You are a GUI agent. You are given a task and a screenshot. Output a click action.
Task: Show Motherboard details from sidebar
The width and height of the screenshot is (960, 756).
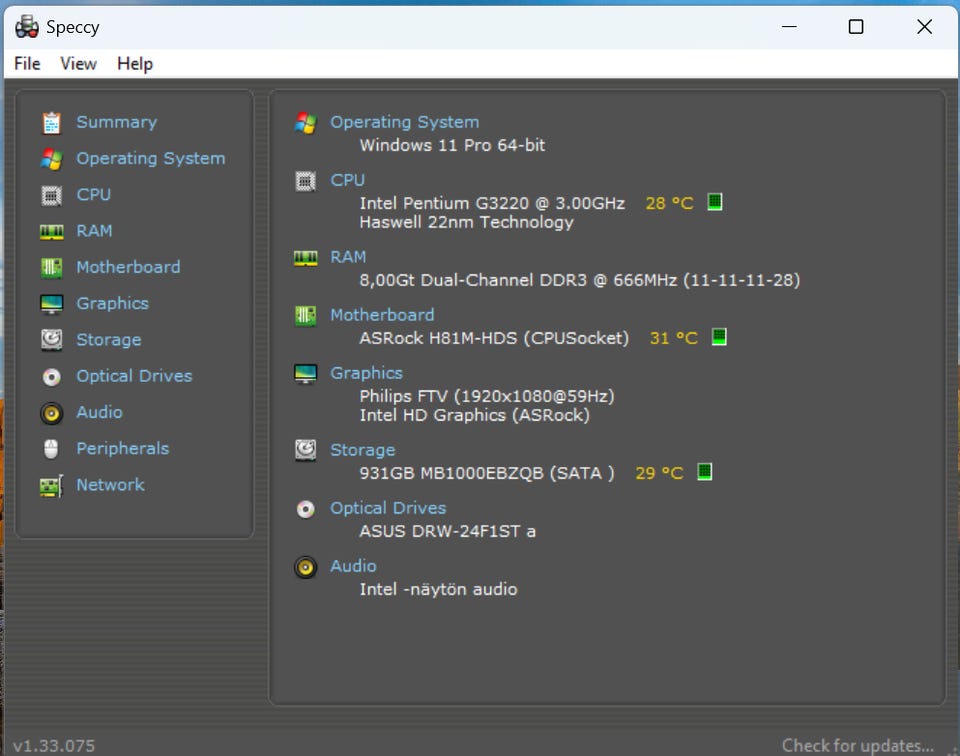coord(128,267)
